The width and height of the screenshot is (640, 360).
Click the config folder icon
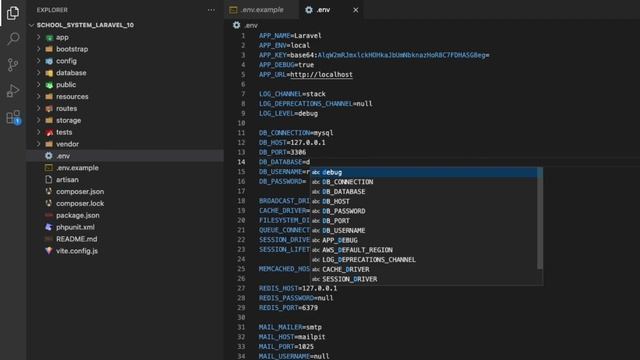[49, 61]
